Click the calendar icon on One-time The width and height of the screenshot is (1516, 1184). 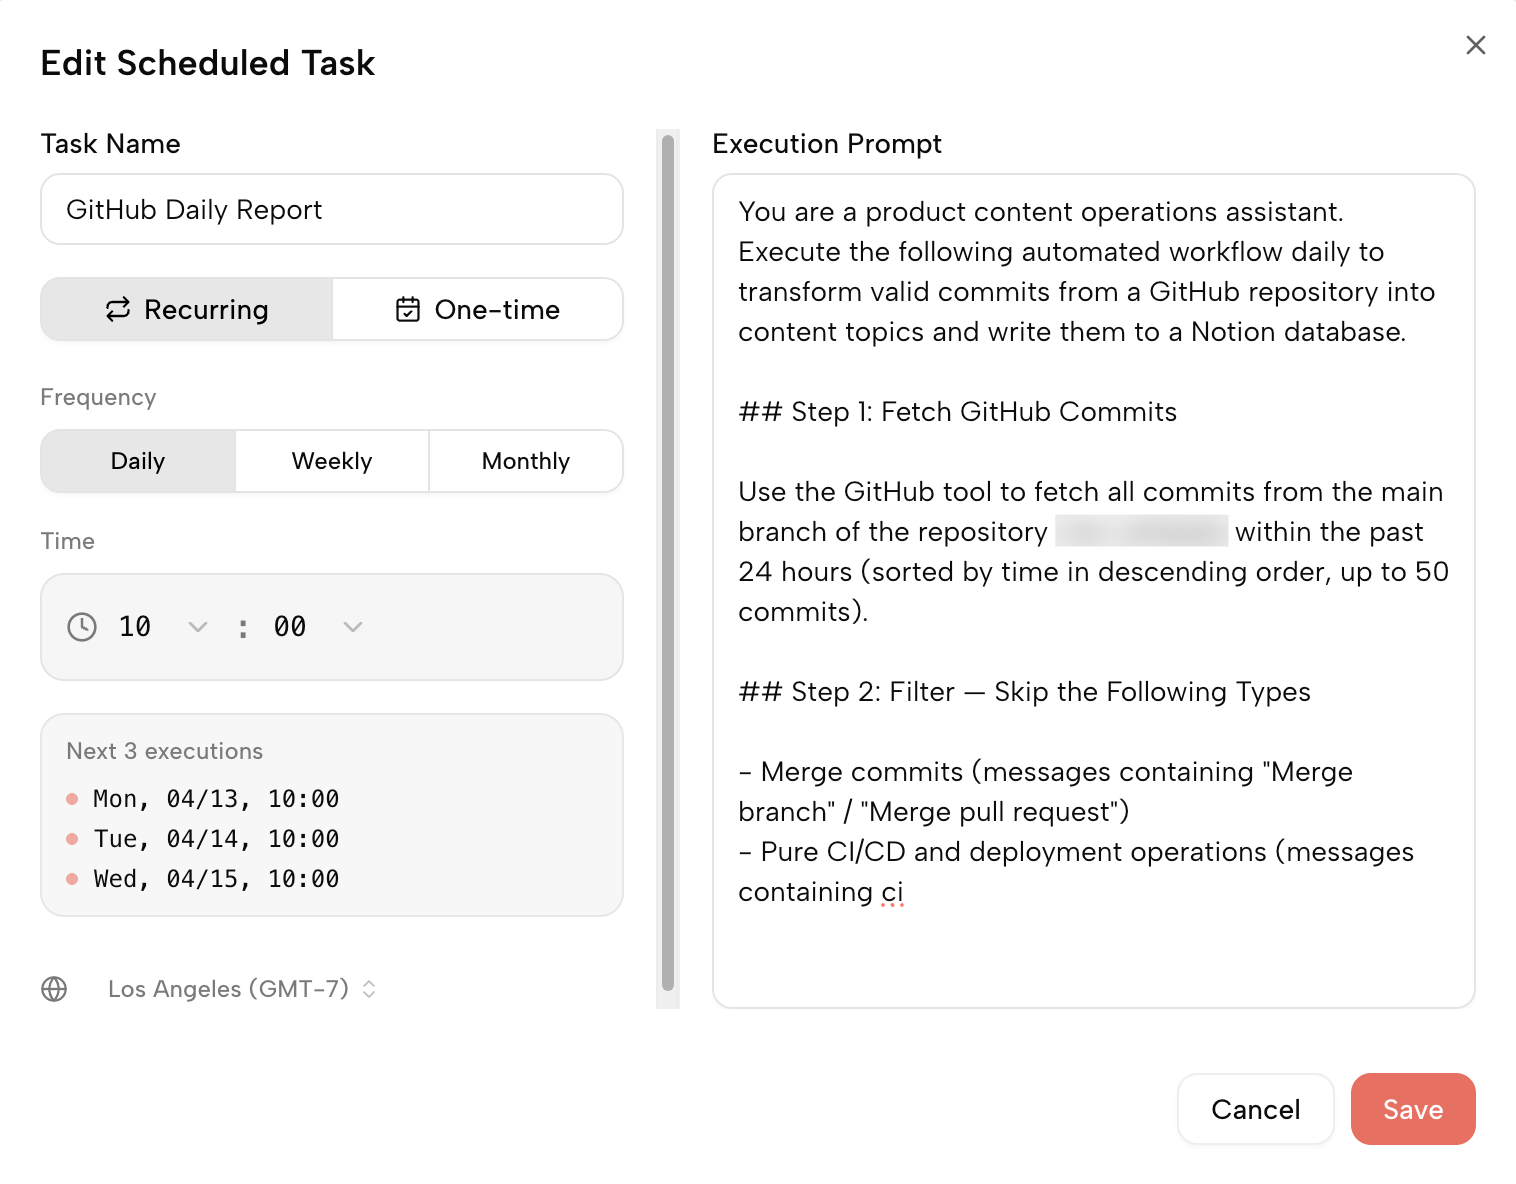tap(408, 310)
